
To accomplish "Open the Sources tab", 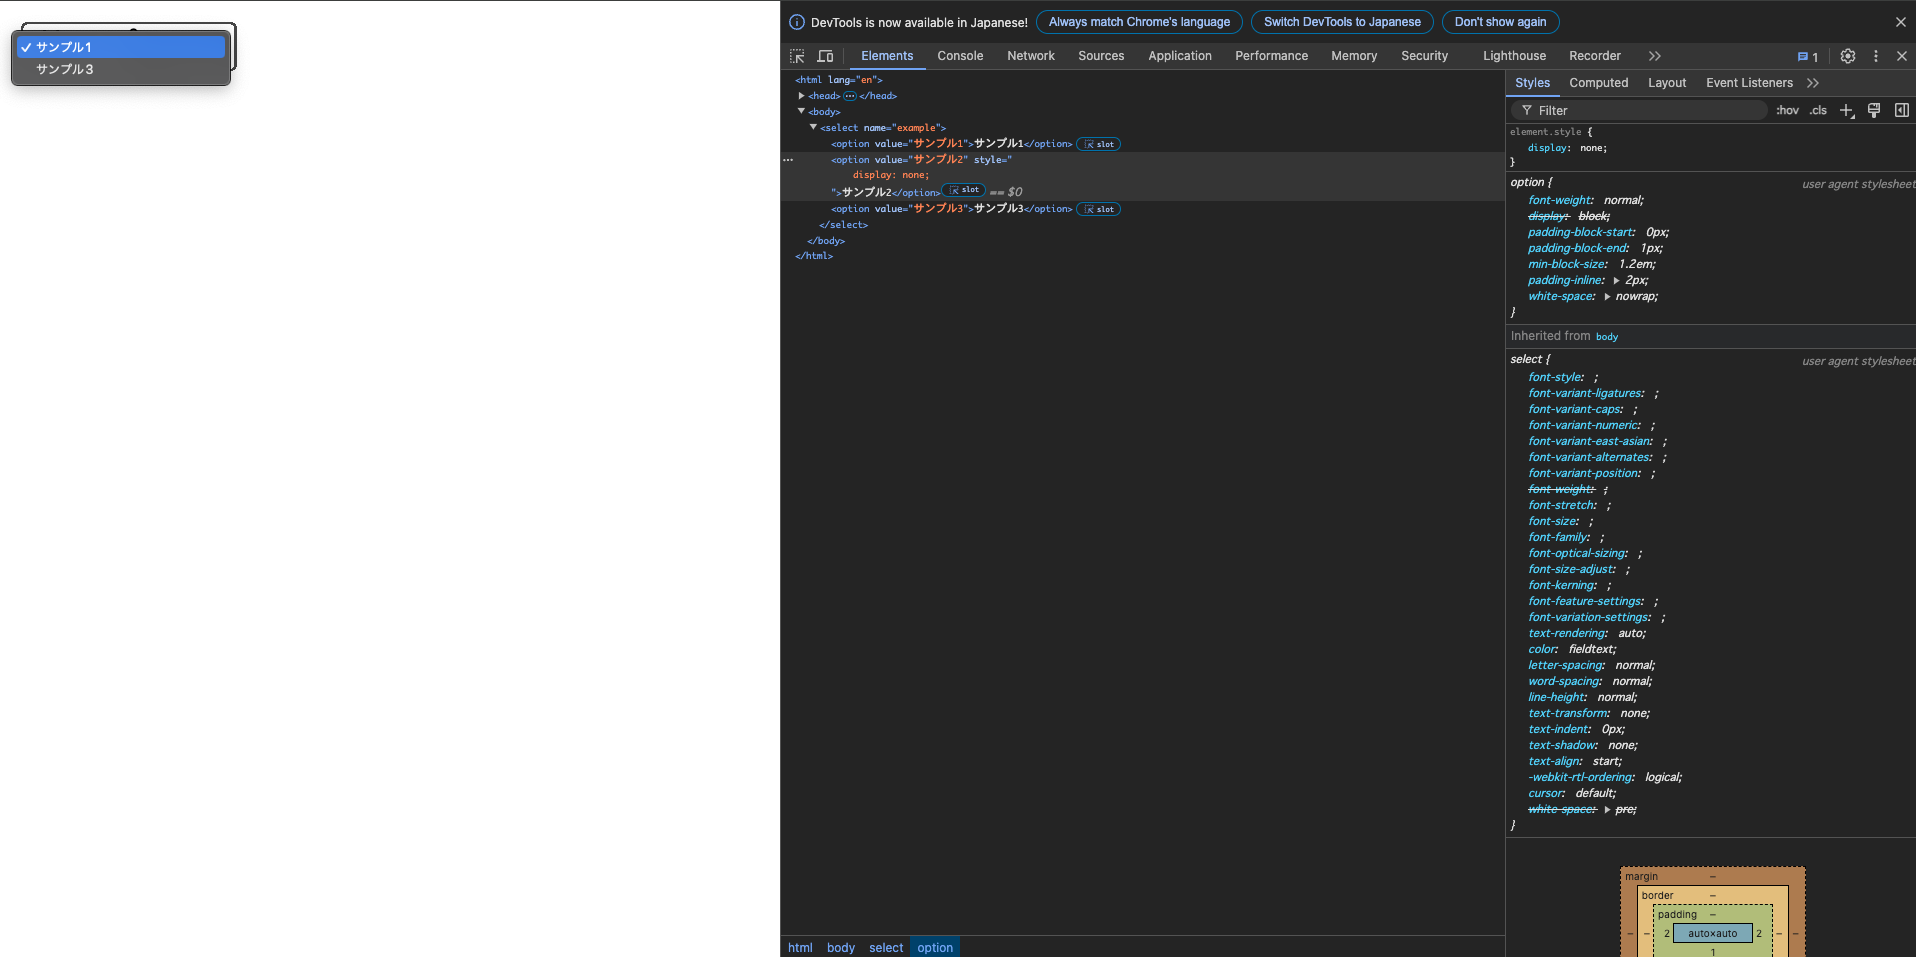I will pos(1101,56).
